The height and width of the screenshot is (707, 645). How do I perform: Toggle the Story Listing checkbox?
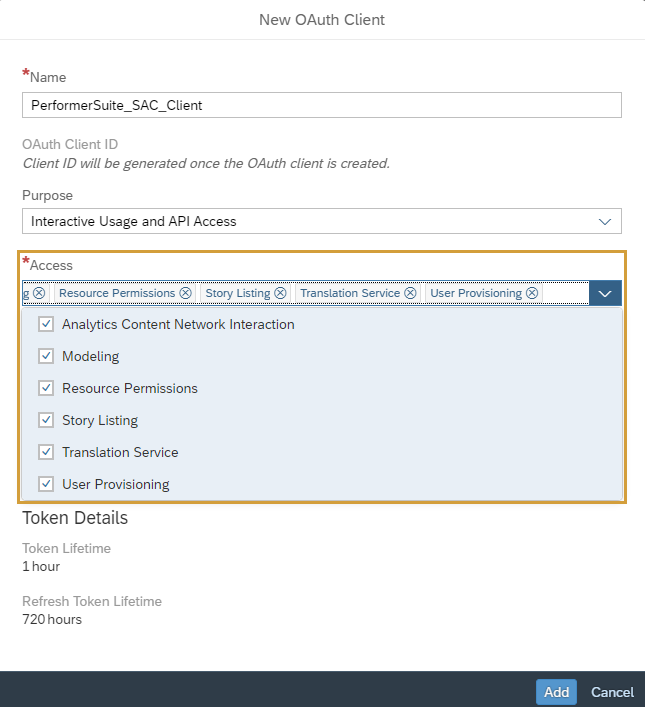(x=46, y=420)
